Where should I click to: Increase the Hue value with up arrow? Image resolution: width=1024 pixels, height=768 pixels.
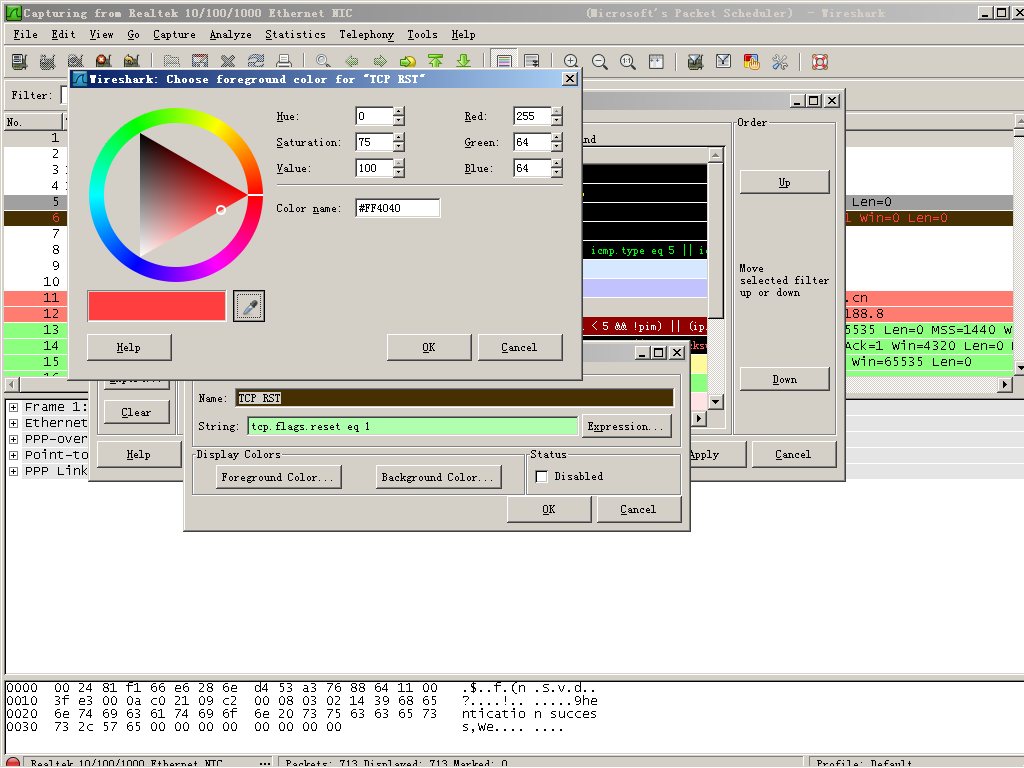click(399, 112)
